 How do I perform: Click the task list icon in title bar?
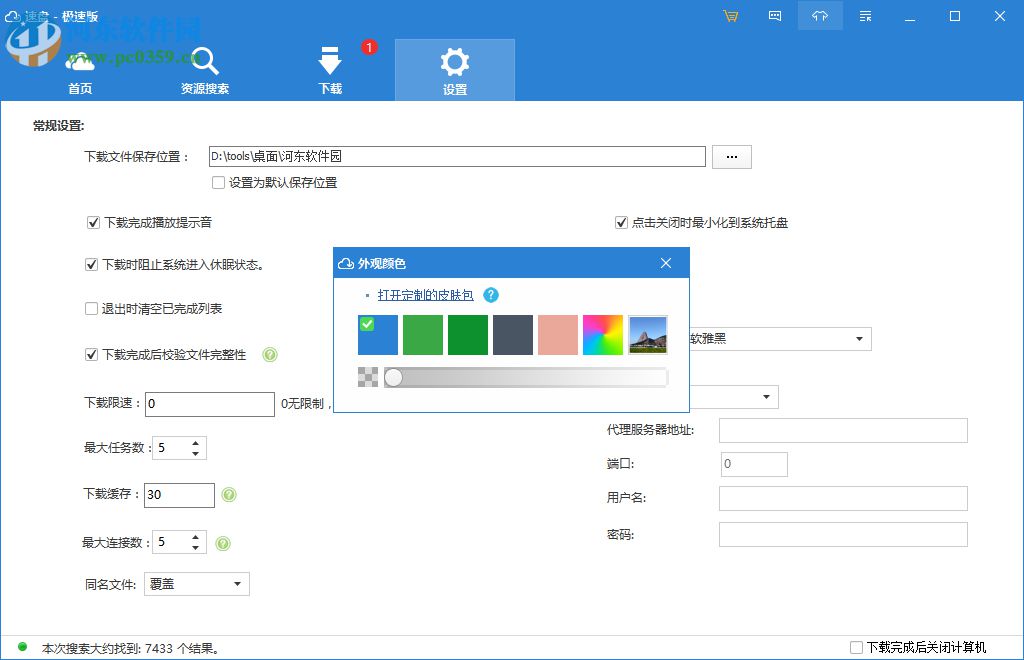tap(866, 16)
